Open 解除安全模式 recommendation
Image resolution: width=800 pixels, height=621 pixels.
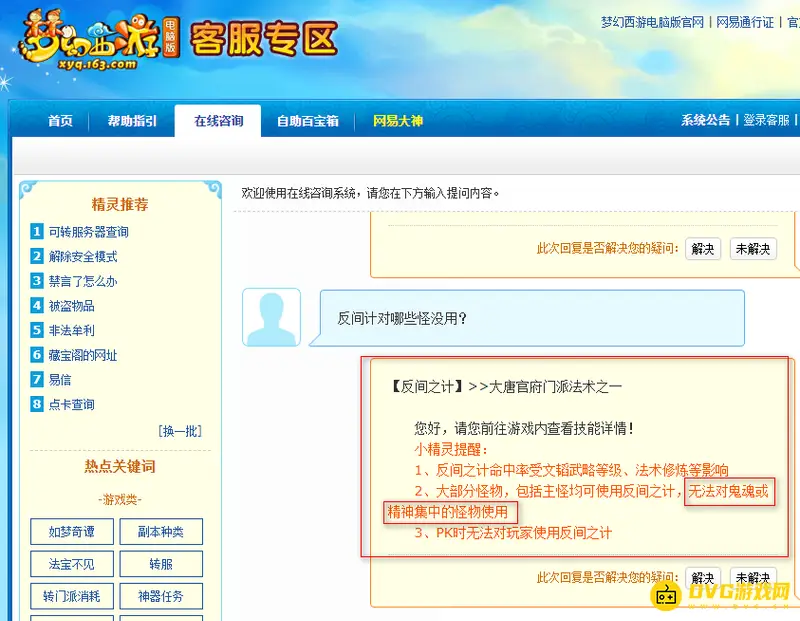pyautogui.click(x=83, y=256)
